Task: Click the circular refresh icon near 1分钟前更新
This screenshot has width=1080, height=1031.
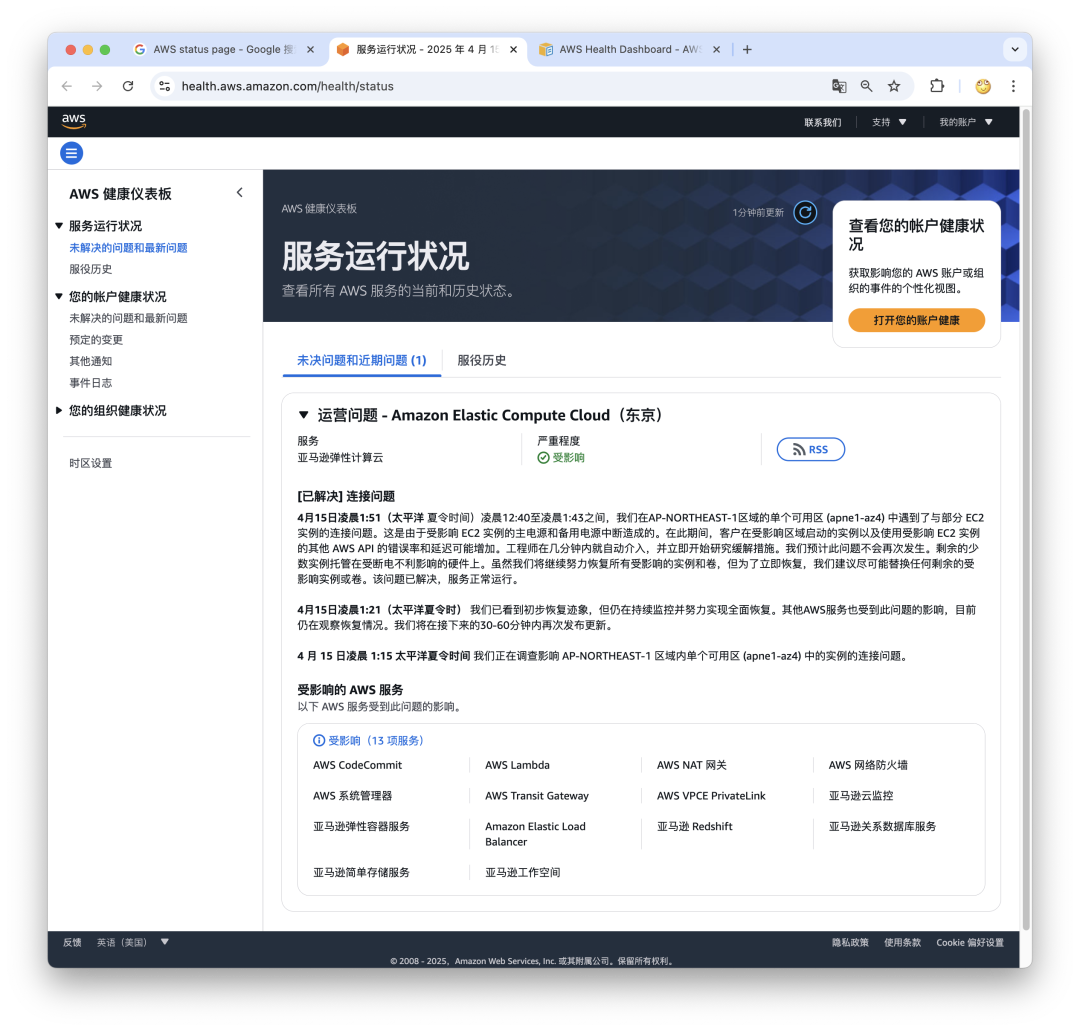Action: tap(805, 212)
